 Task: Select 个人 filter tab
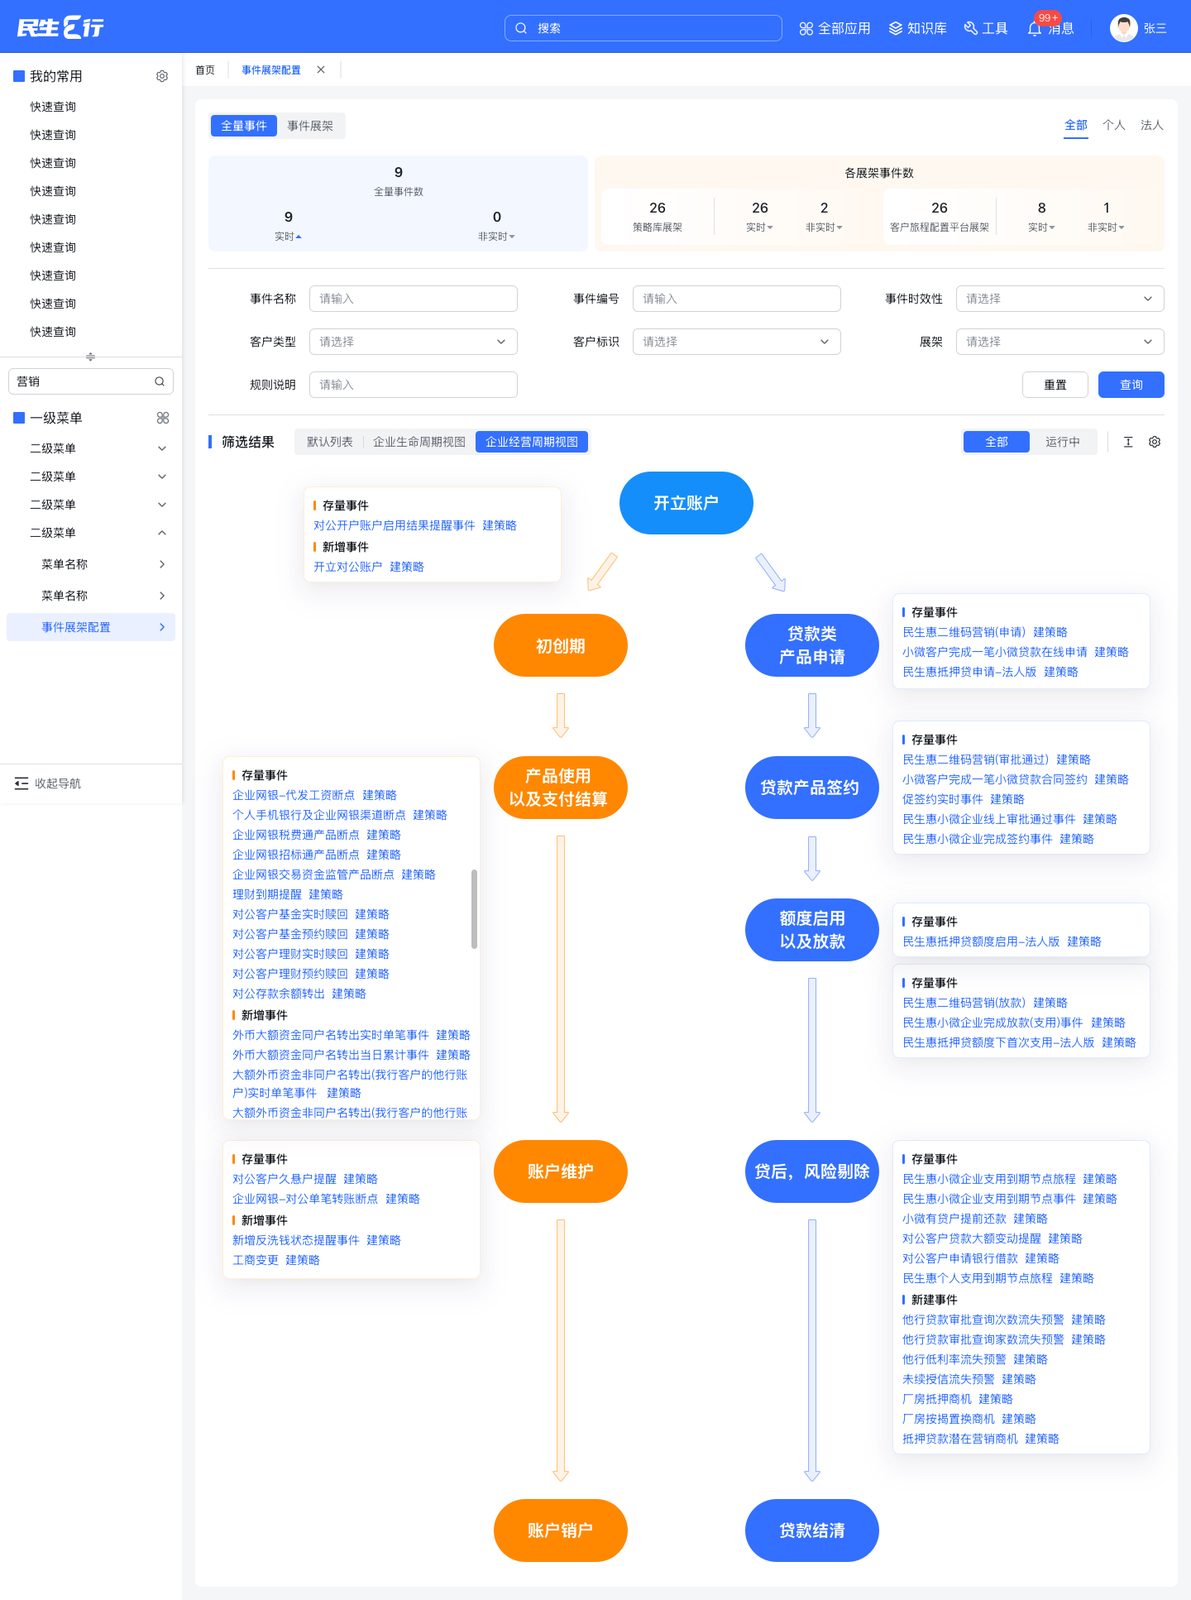click(1114, 125)
